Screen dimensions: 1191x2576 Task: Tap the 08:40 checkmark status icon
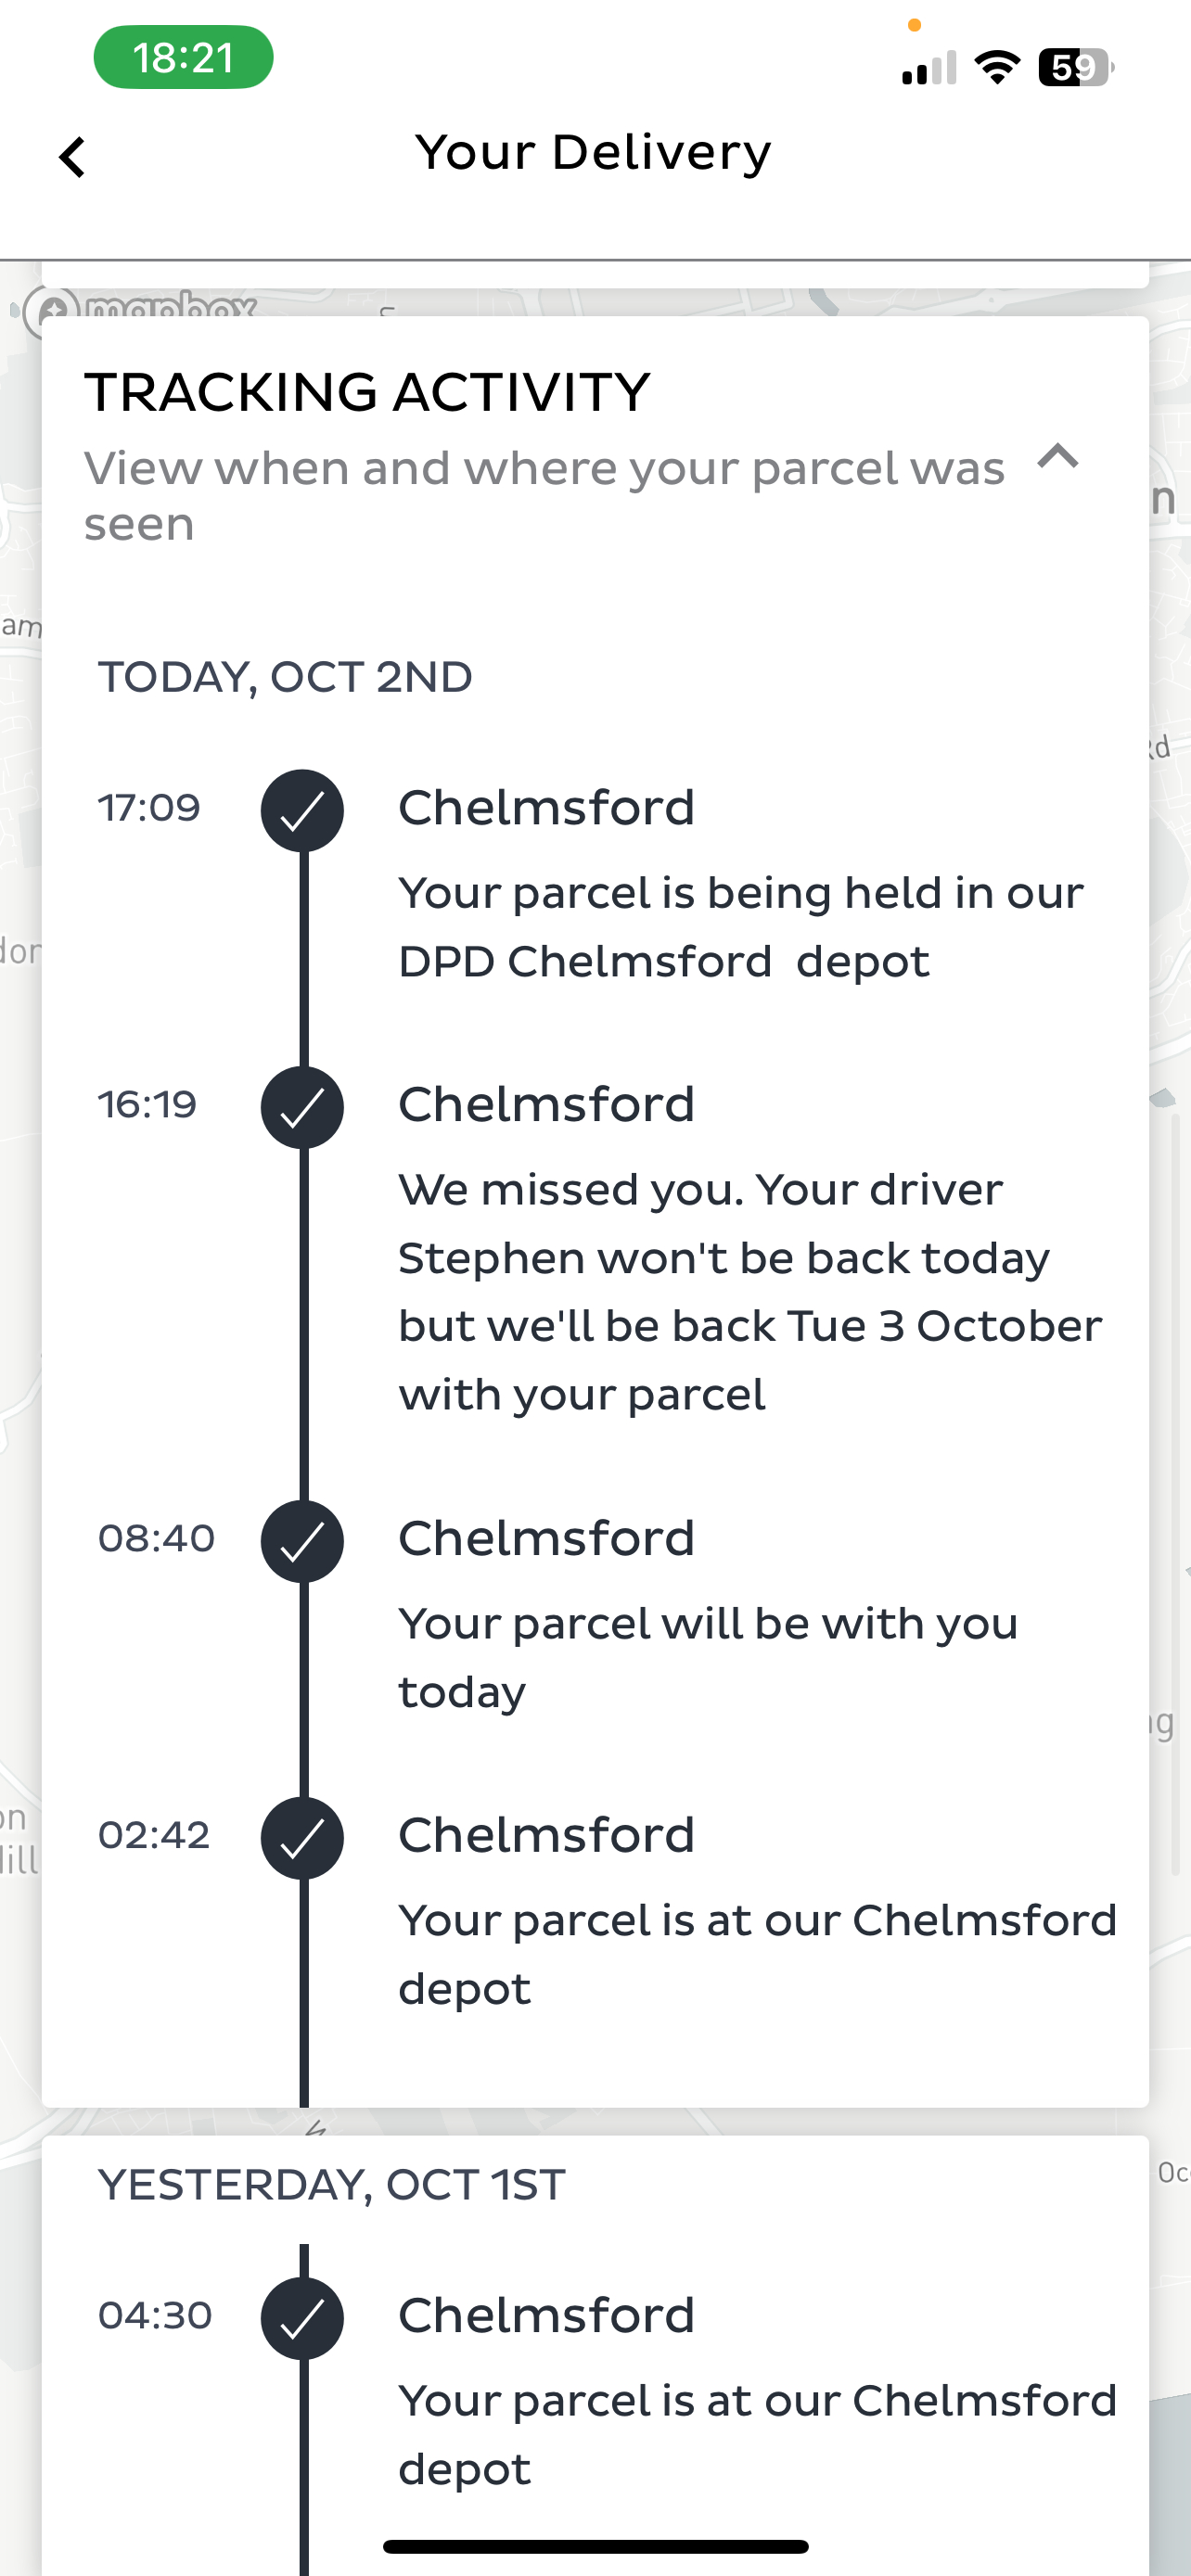click(302, 1541)
